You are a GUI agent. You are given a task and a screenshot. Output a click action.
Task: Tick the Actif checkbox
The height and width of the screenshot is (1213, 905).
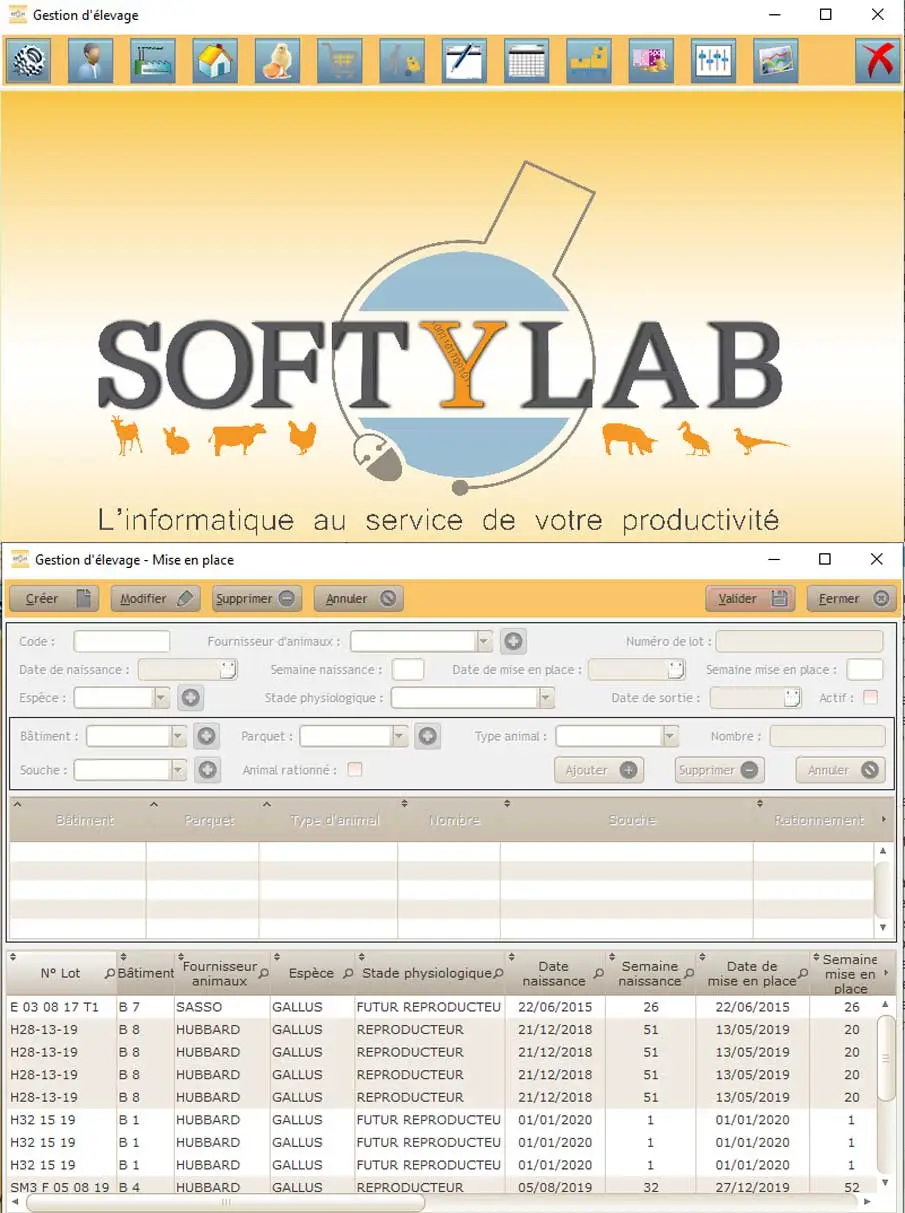click(x=871, y=697)
